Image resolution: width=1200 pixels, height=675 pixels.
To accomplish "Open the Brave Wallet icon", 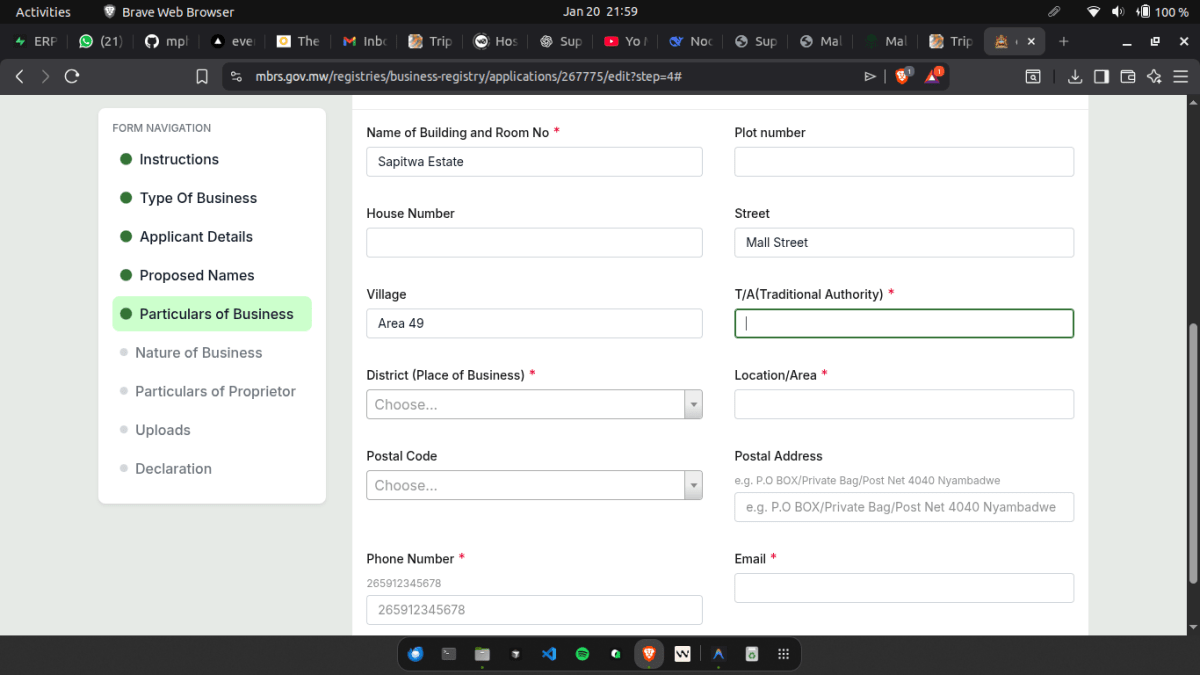I will [x=1127, y=76].
